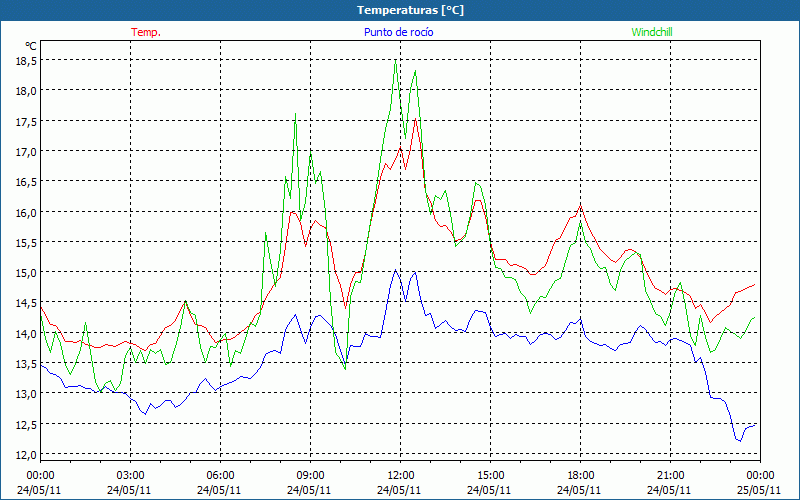Select the 15:00 time axis label
Viewport: 800px width, 500px height.
click(x=490, y=475)
